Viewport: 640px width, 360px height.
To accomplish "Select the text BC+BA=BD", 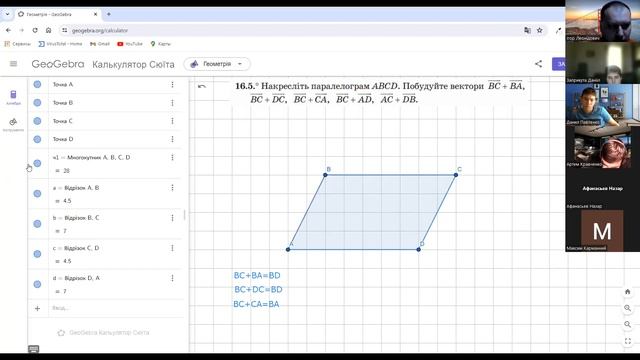I will coord(257,276).
